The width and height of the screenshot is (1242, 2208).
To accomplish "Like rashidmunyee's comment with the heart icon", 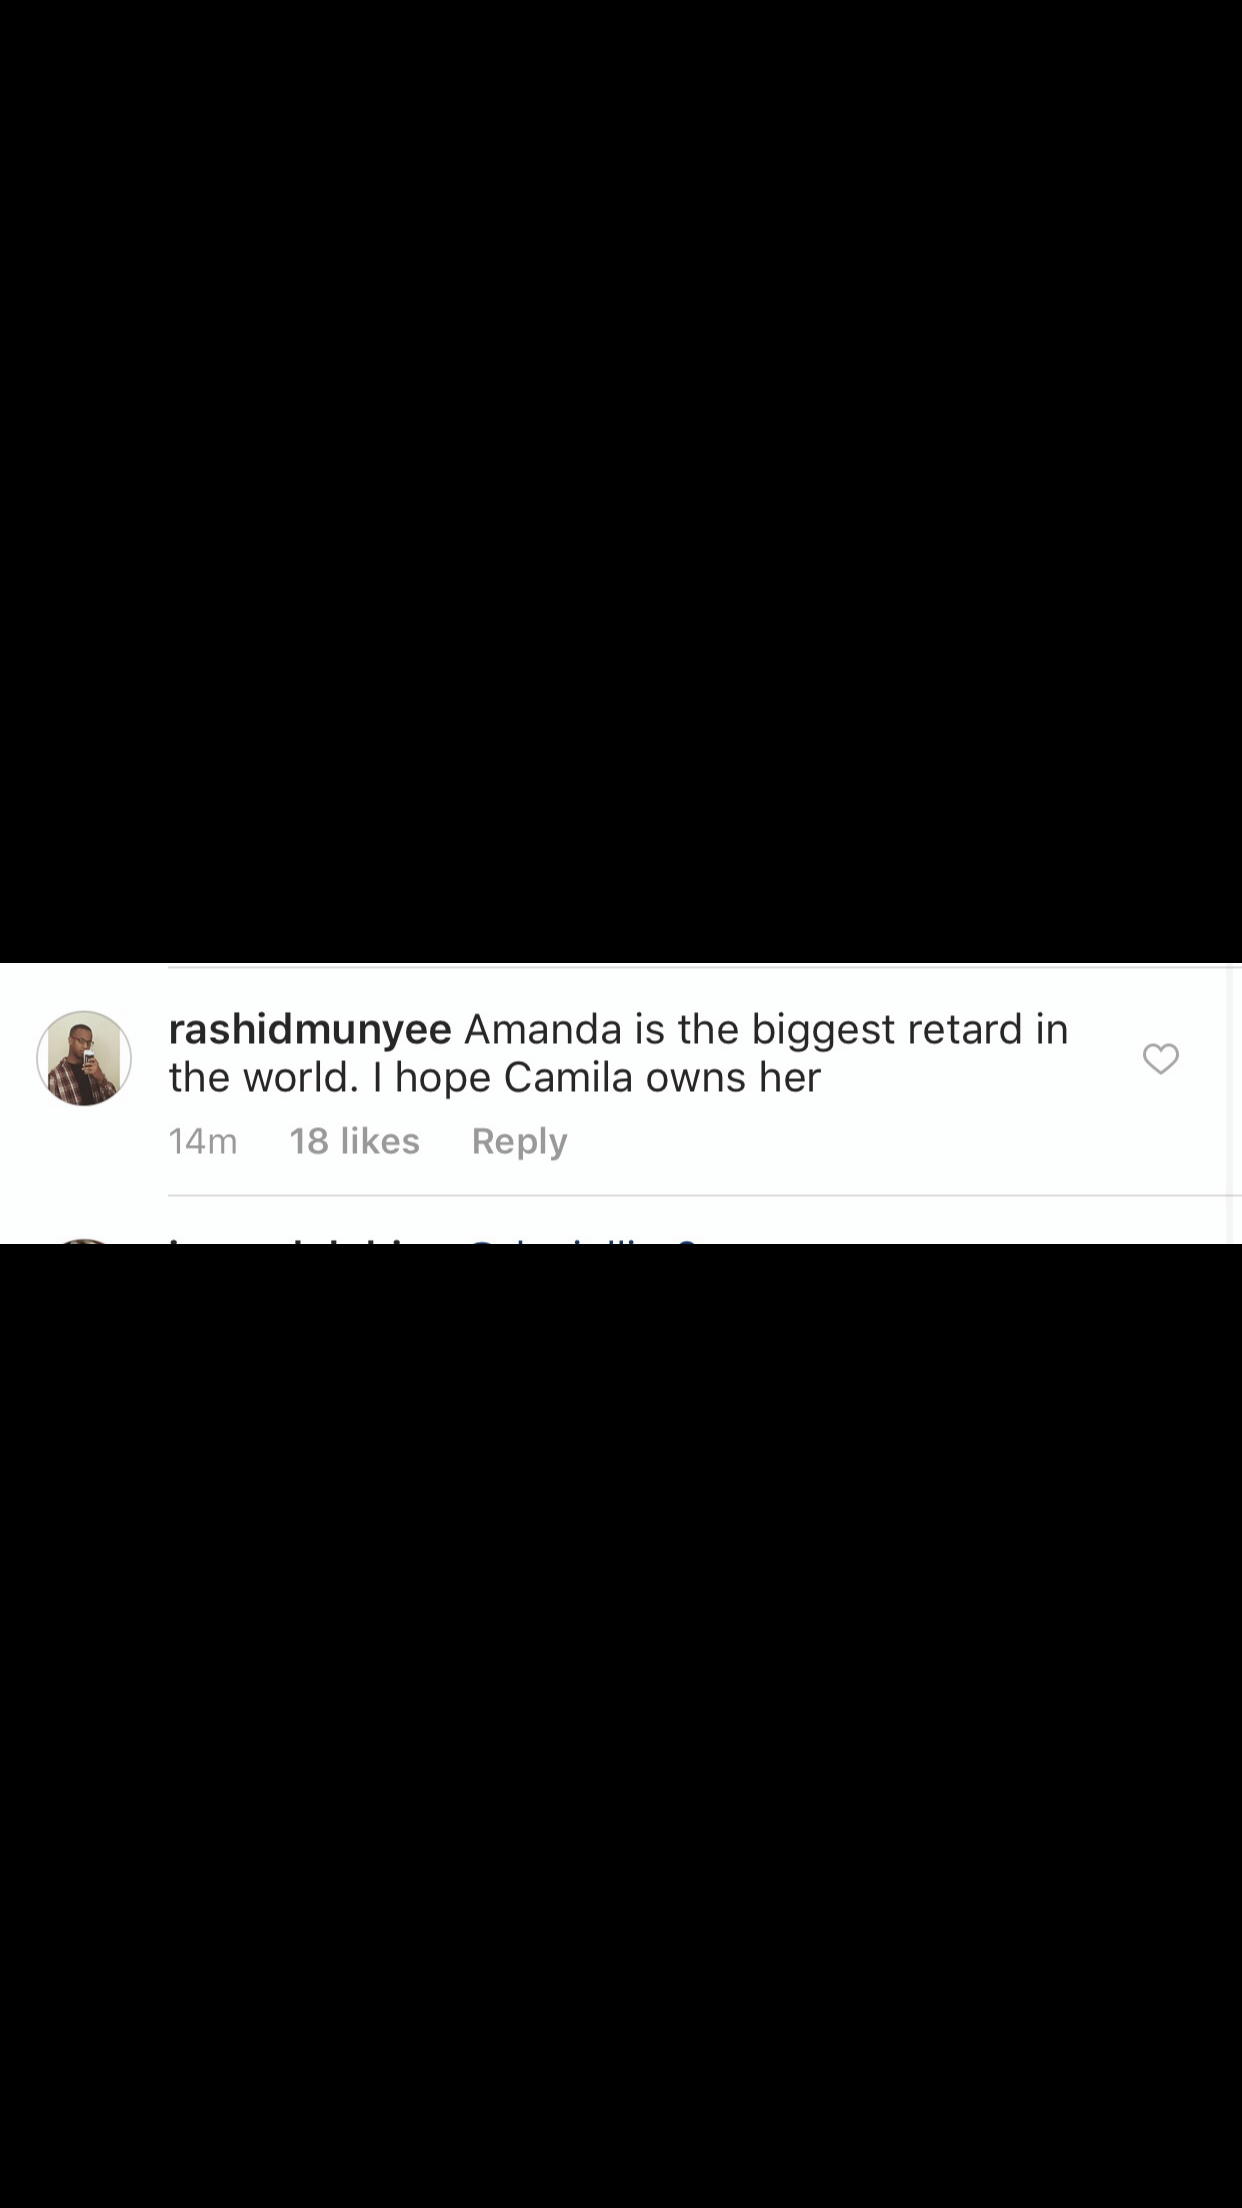I will coord(1160,1058).
